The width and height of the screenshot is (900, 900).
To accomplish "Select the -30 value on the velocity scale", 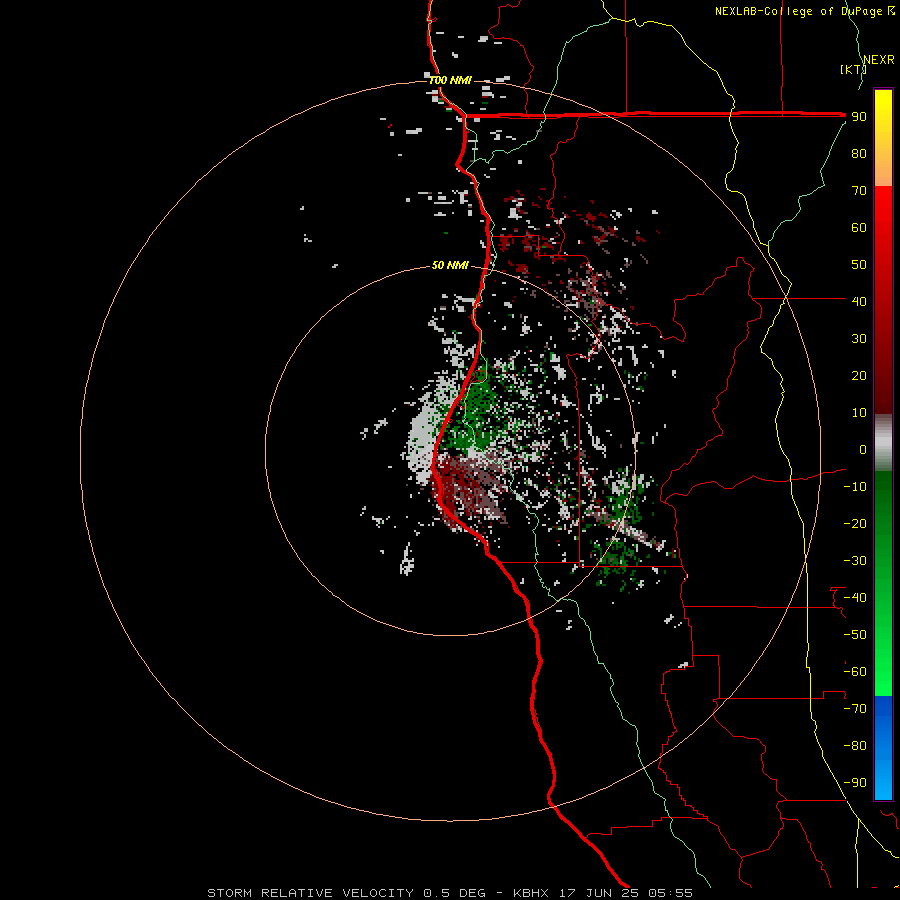I will tap(855, 561).
